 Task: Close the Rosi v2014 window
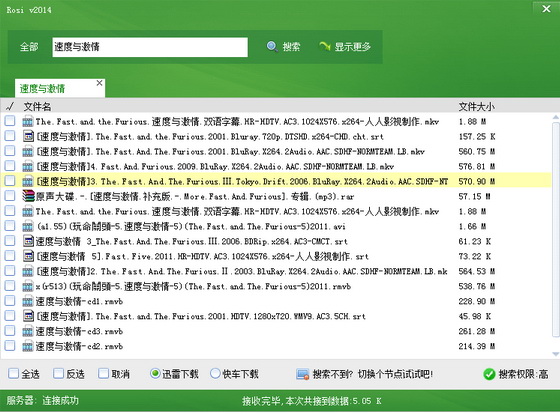[546, 9]
